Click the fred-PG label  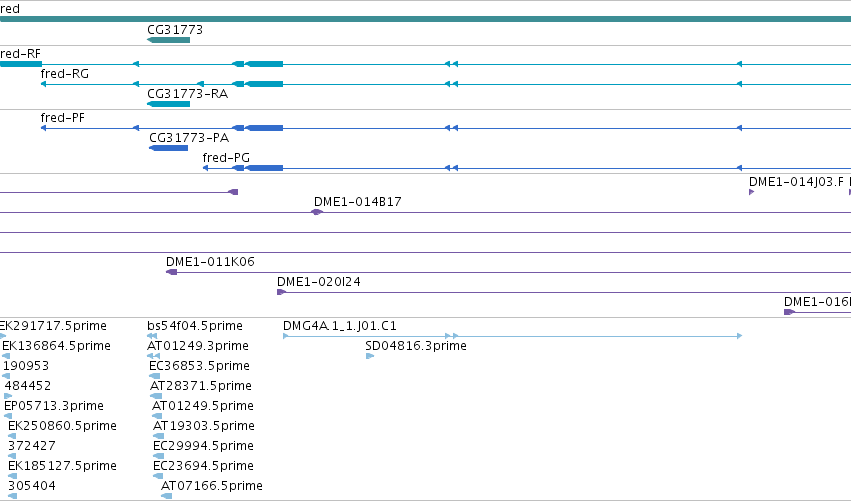point(226,158)
